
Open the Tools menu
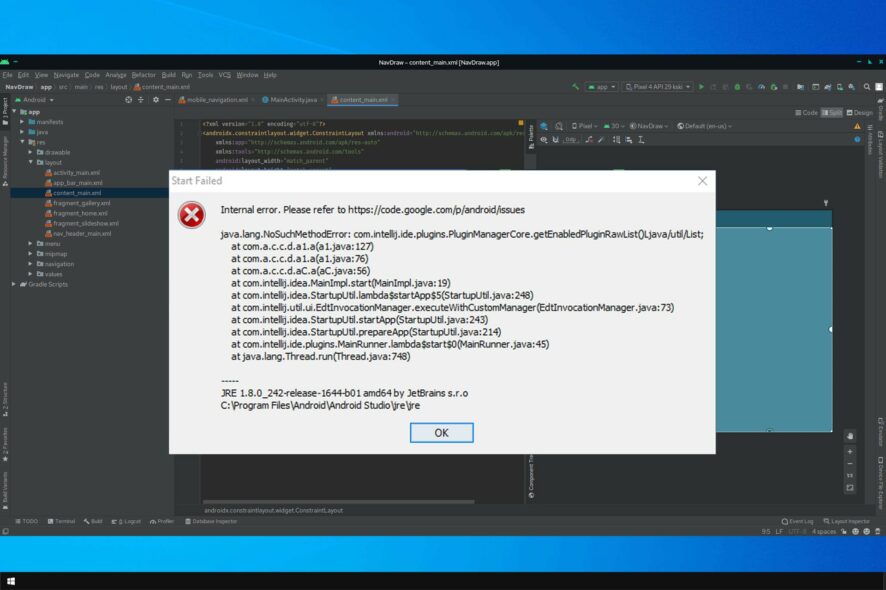point(206,75)
